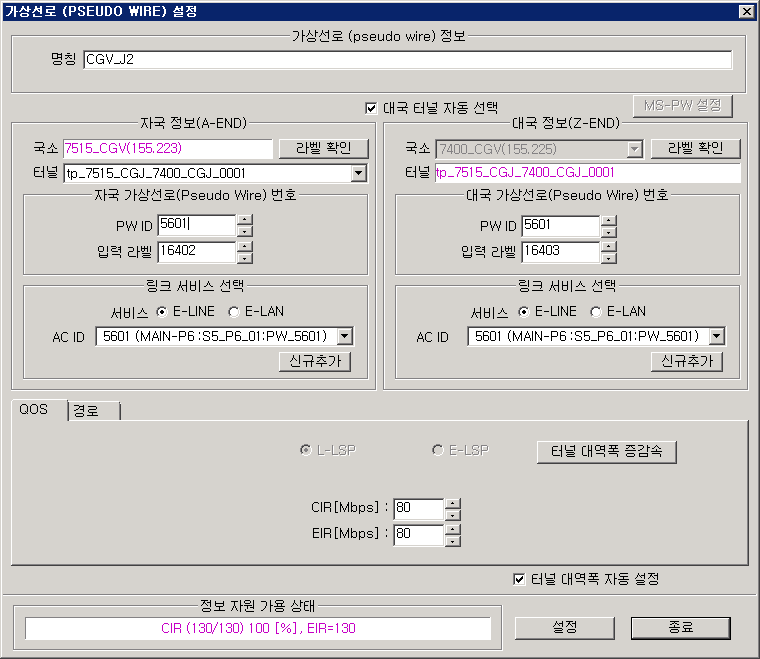Click A-END 신규추가 button

(x=315, y=361)
